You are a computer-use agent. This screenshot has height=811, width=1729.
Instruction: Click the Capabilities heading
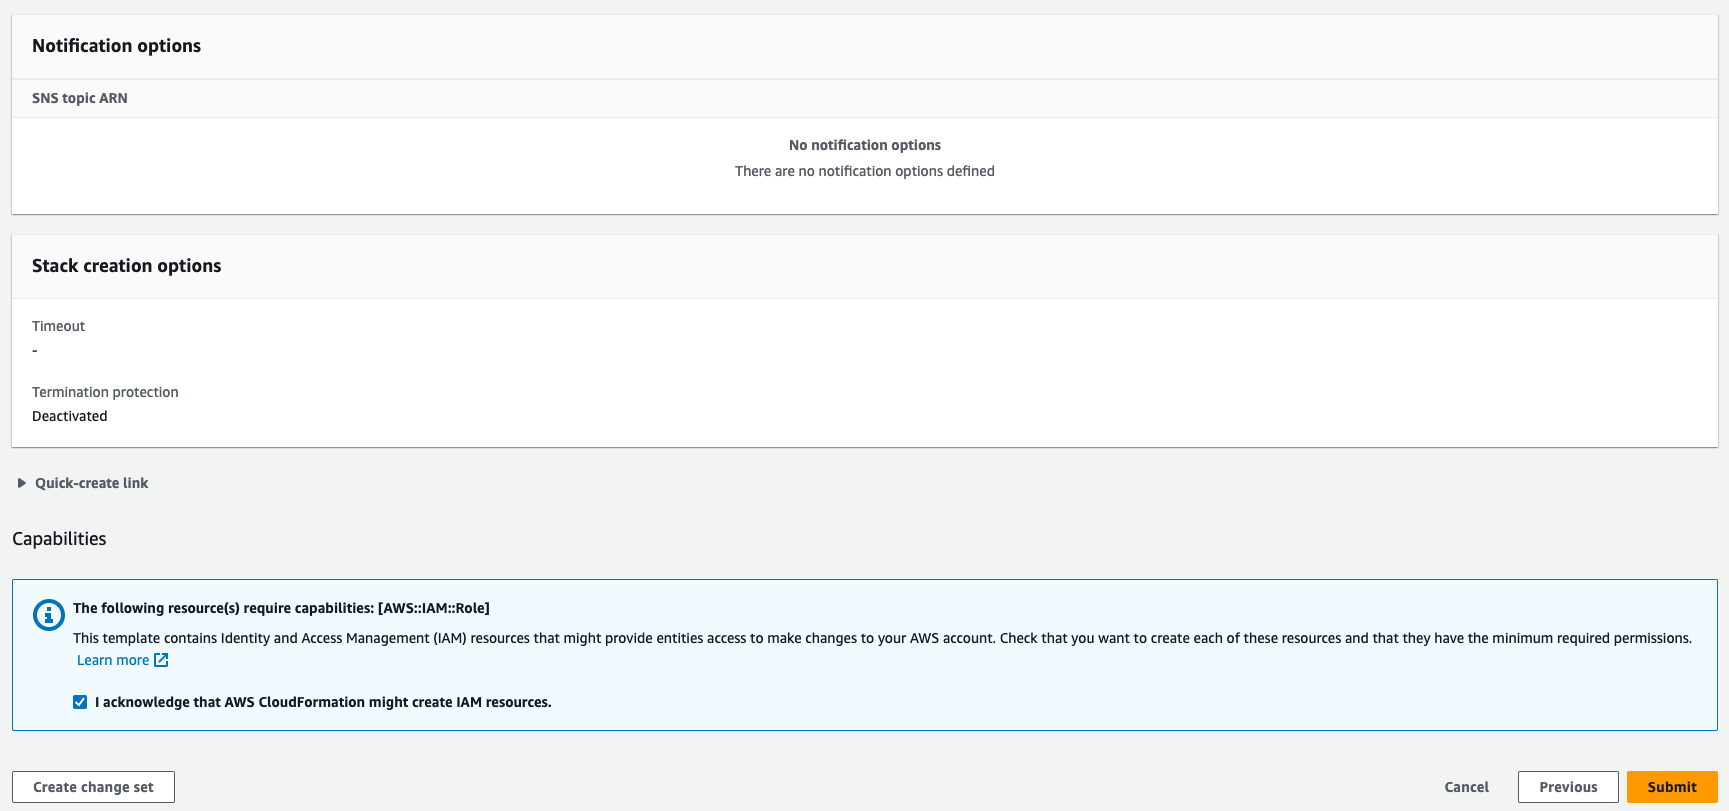[59, 539]
